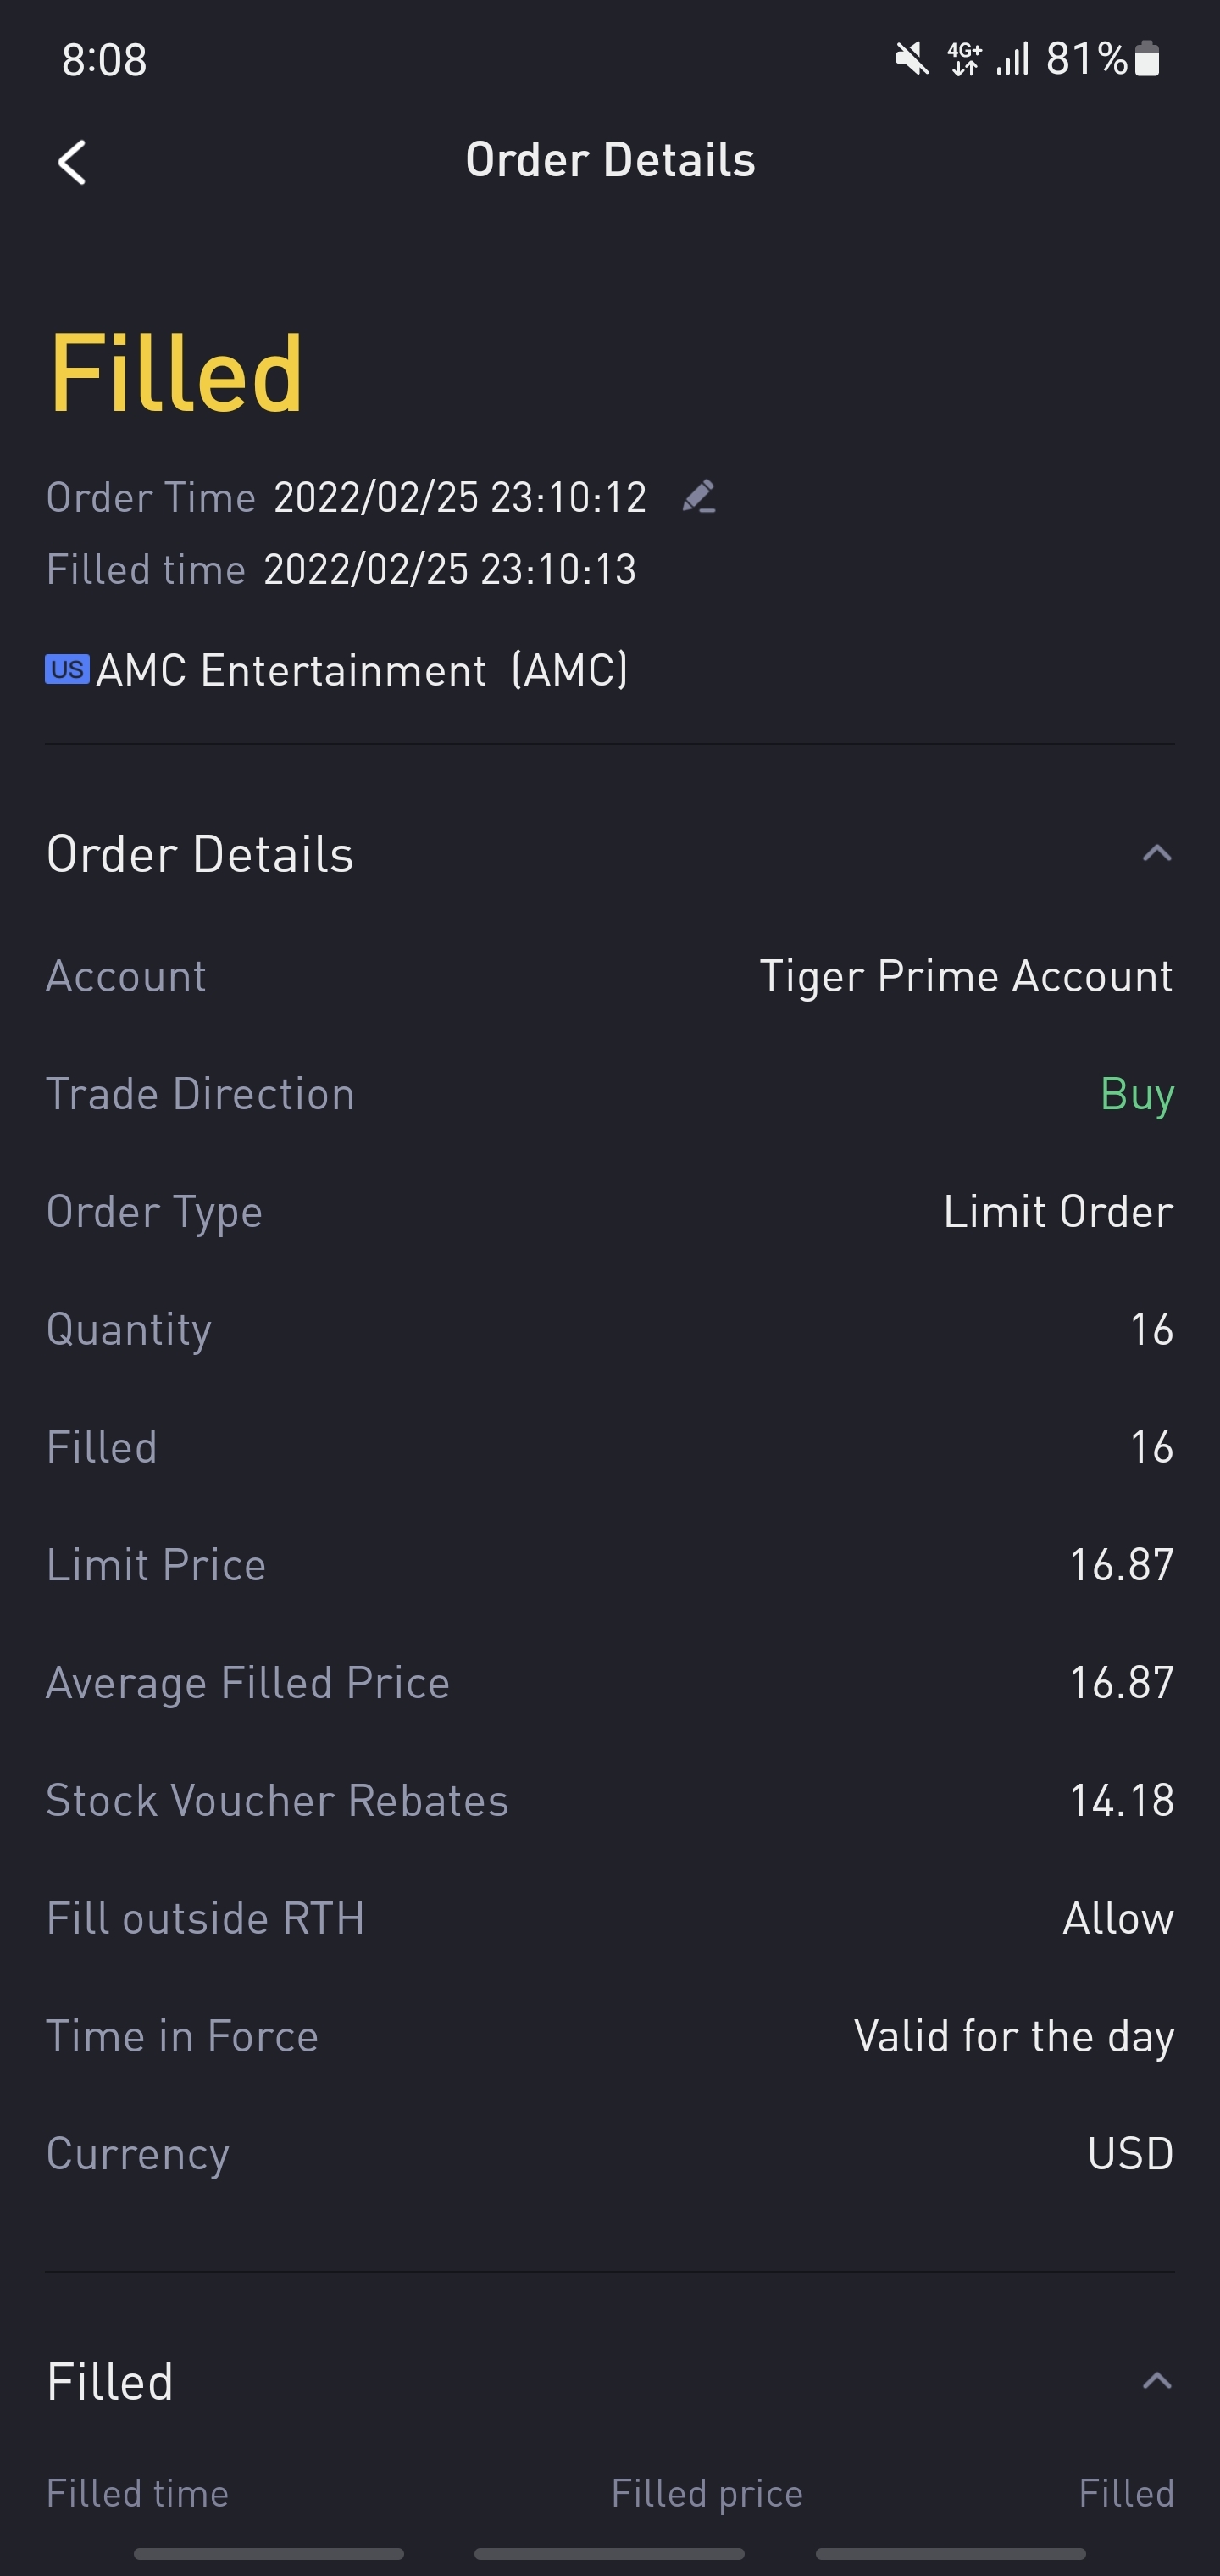Tap the yellow Filled status heading

tap(176, 374)
